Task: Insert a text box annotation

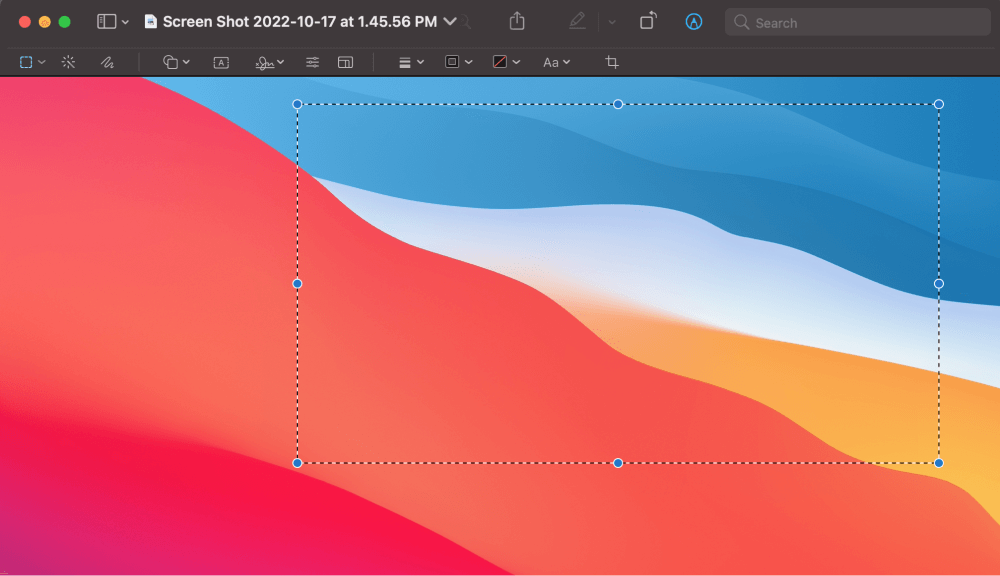Action: coord(221,62)
